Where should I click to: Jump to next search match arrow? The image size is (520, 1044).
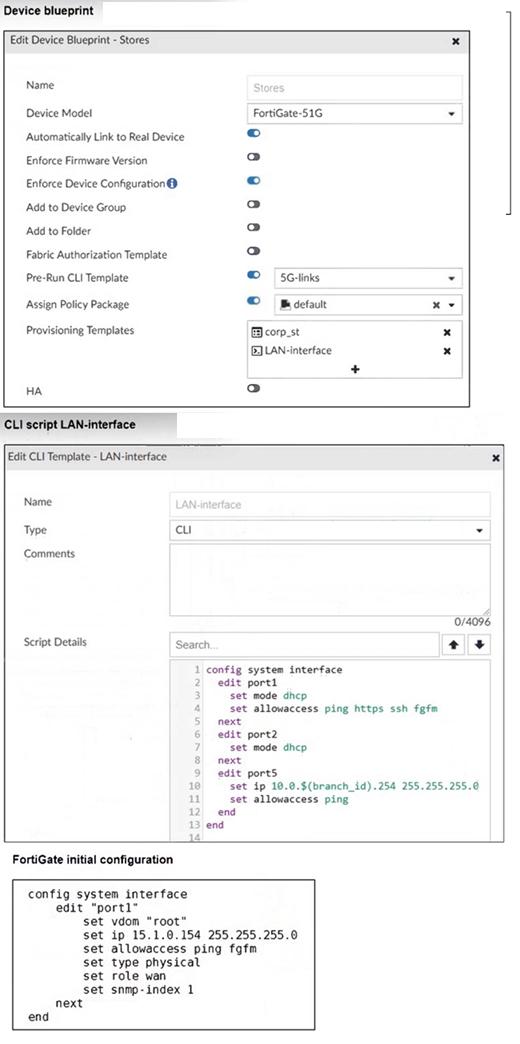pos(479,645)
